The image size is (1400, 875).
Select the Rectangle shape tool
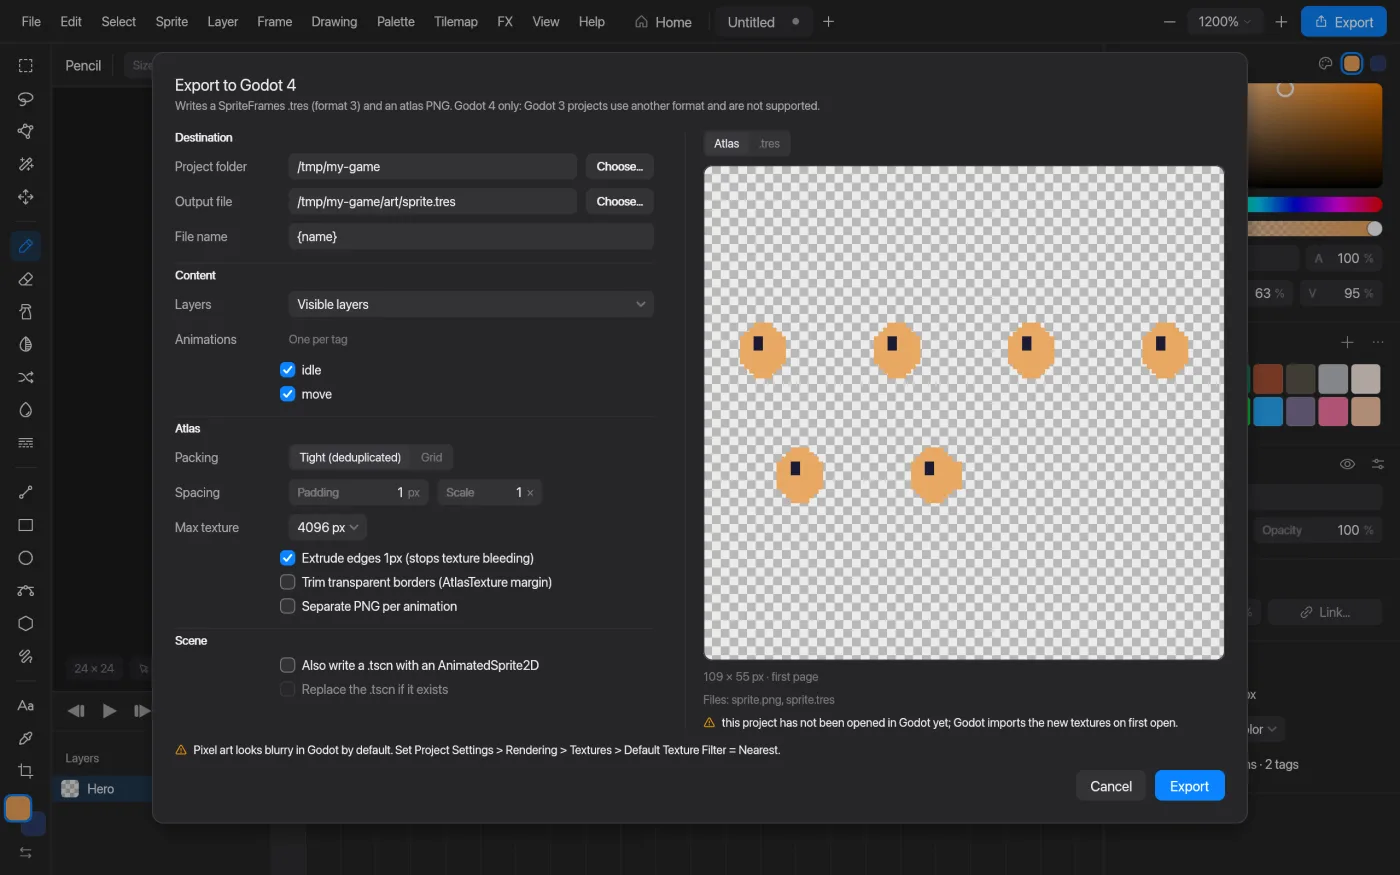pyautogui.click(x=26, y=525)
